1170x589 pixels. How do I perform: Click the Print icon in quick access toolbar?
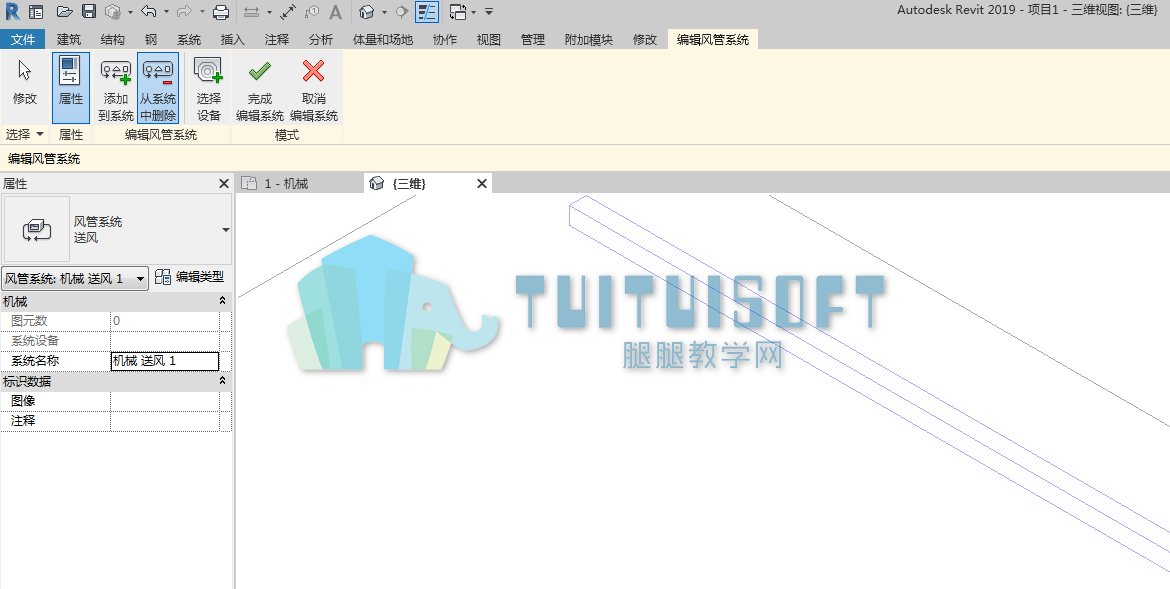tap(221, 11)
